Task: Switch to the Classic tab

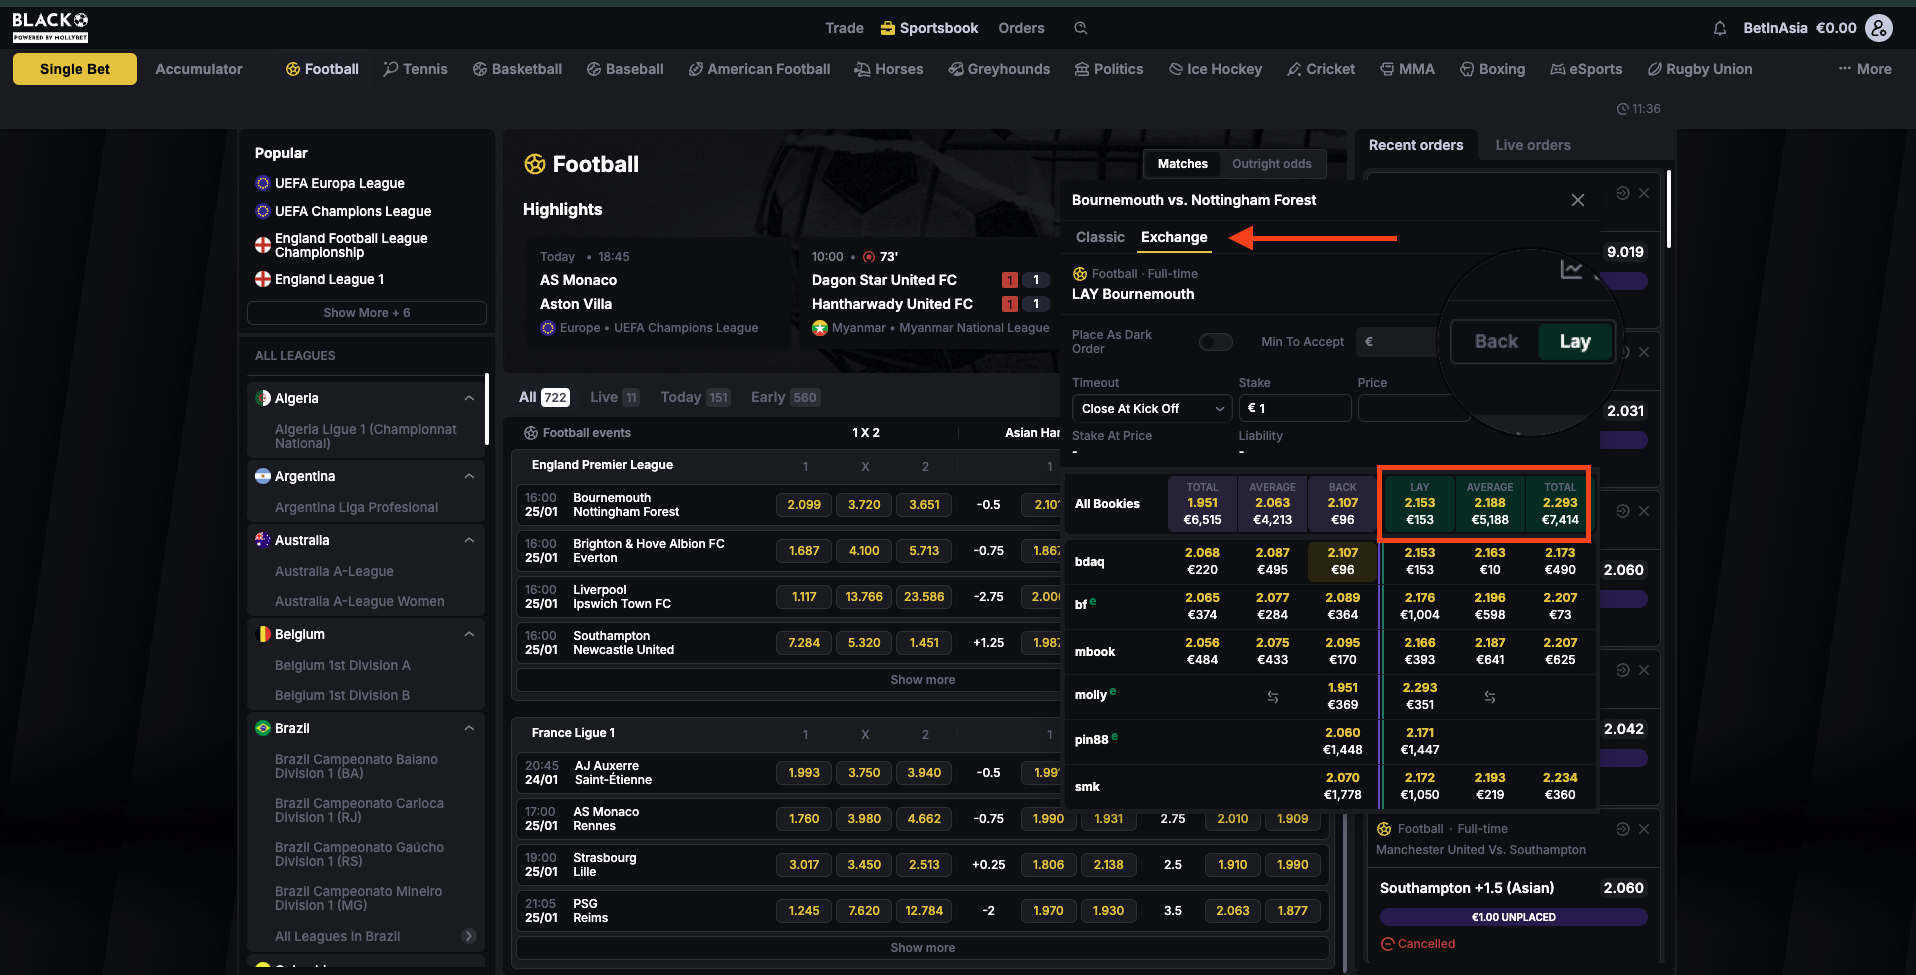Action: coord(1100,237)
